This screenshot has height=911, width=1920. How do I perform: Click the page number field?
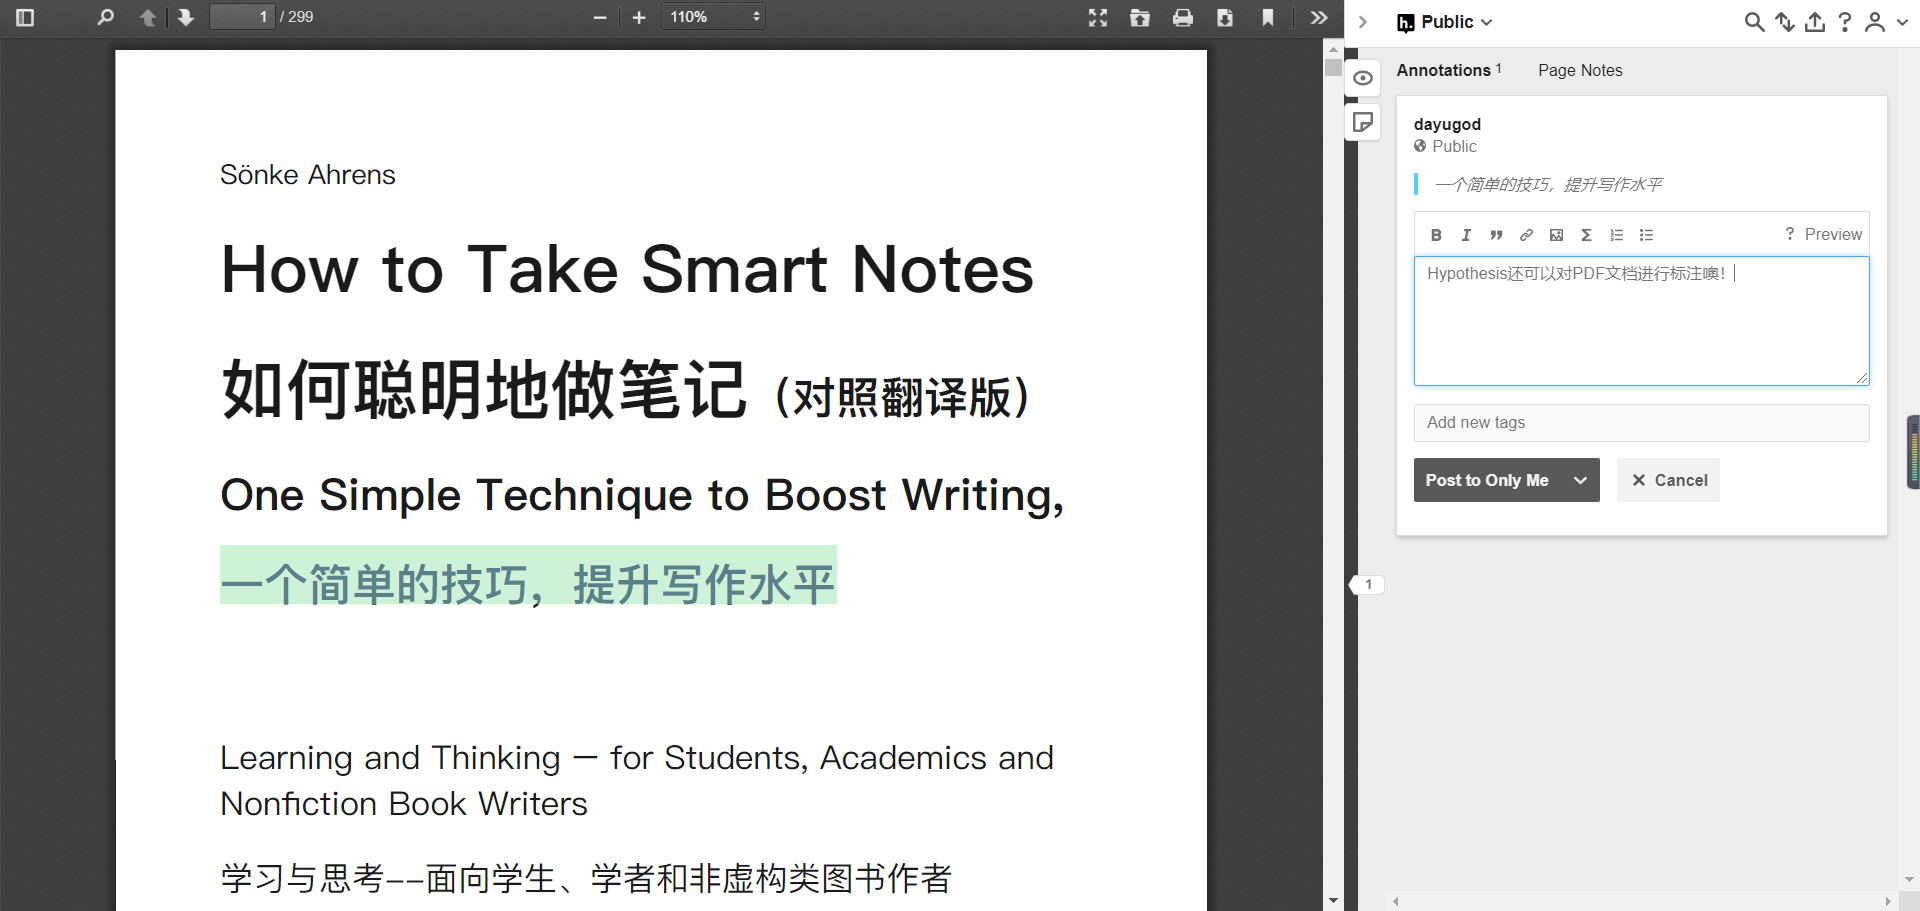[241, 17]
